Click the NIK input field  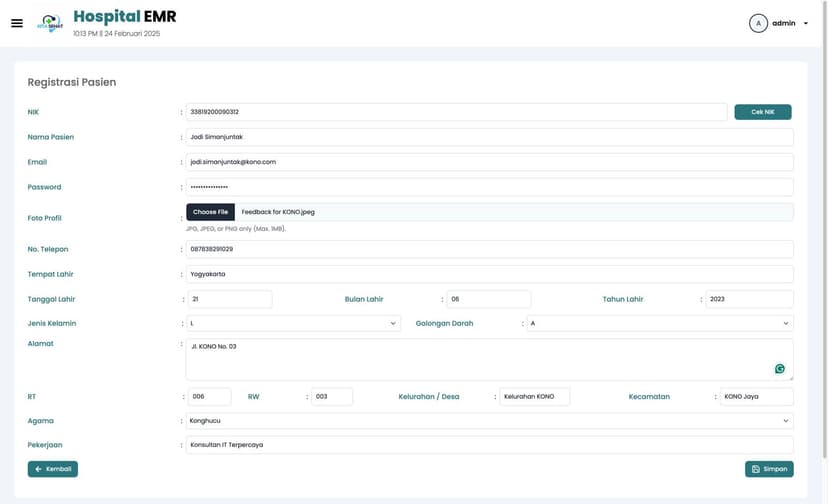[456, 112]
